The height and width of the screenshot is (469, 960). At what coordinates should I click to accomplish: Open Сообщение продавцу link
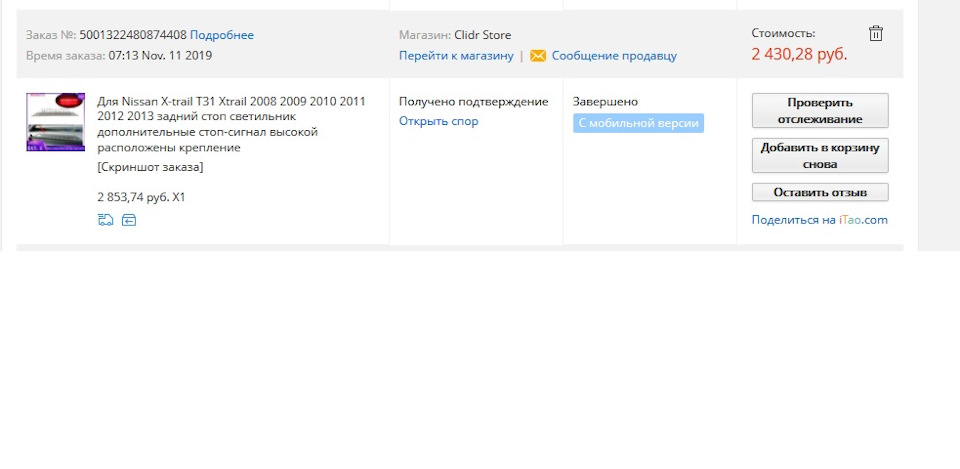pos(614,56)
